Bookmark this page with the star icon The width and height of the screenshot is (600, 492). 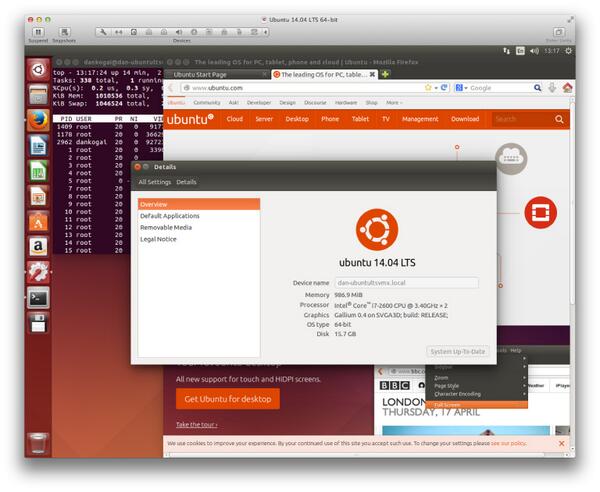(428, 88)
